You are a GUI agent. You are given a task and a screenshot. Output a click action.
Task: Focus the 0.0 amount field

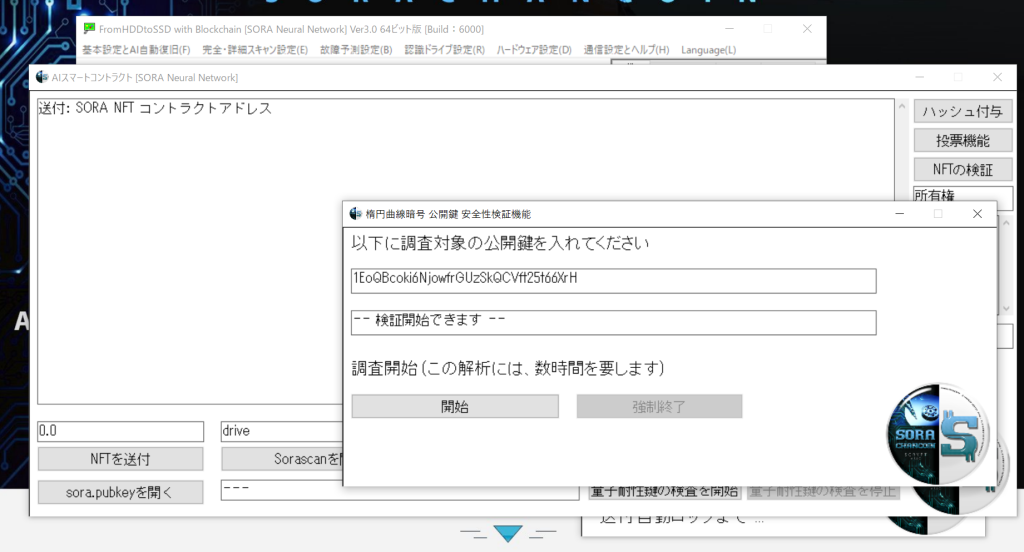tap(120, 431)
